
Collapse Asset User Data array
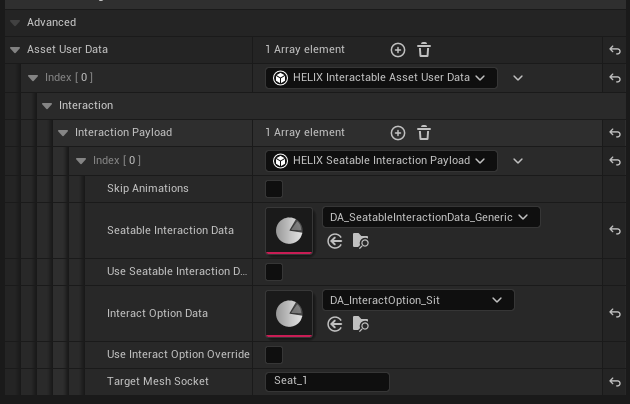pos(15,50)
